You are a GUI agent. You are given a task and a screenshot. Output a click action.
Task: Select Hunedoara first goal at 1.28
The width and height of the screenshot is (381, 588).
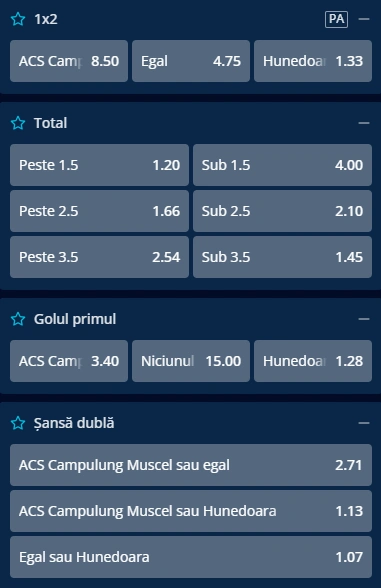313,361
